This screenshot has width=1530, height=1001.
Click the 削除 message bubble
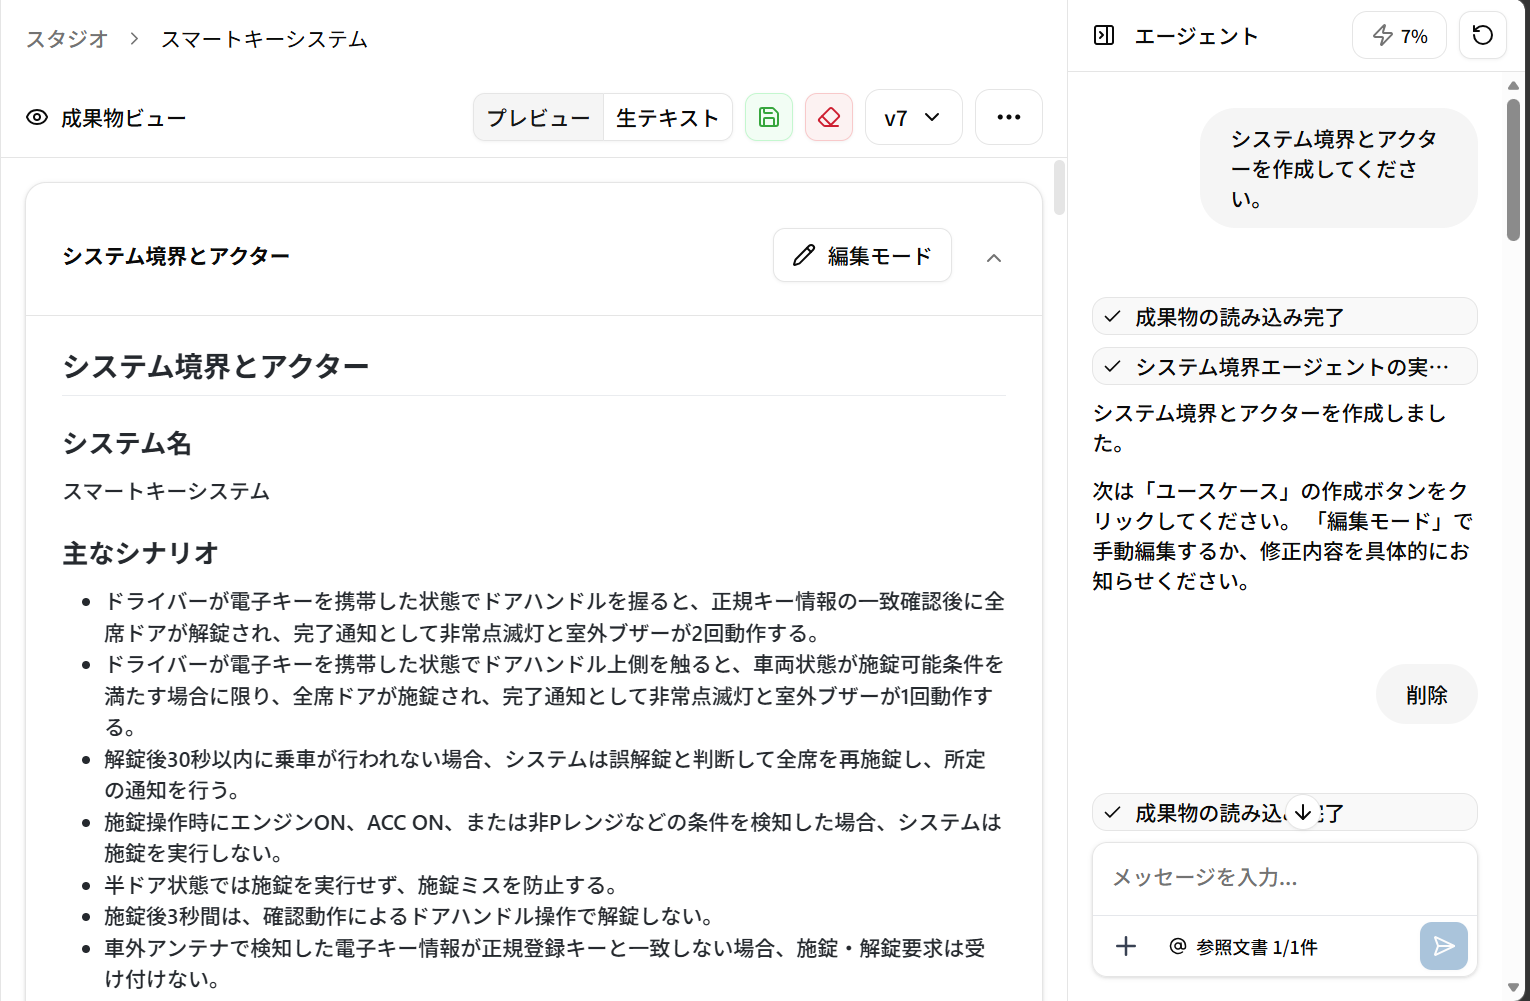pos(1427,694)
